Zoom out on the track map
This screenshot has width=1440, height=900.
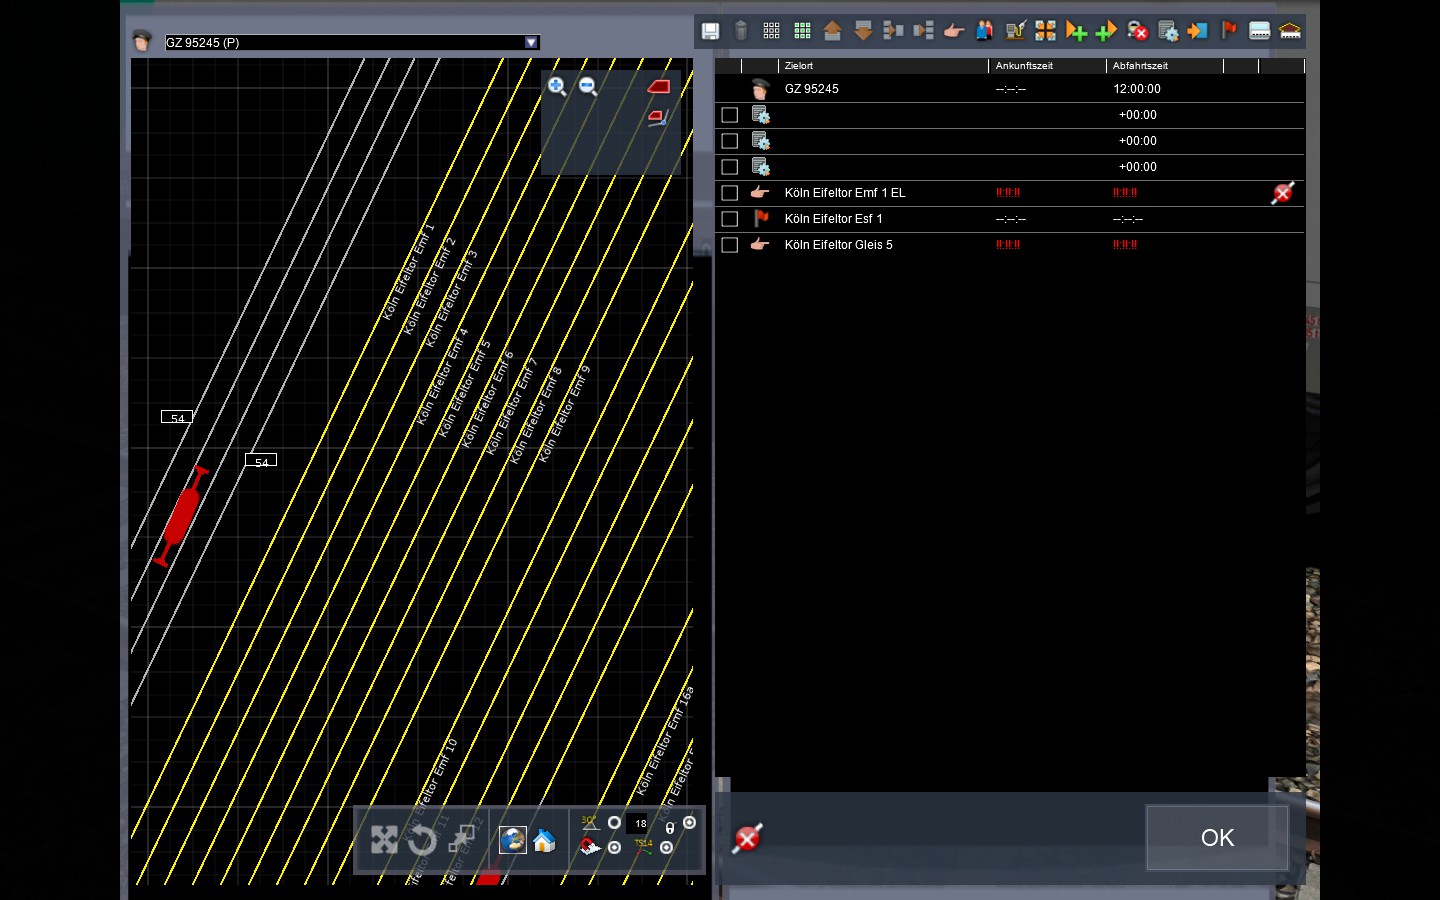pos(589,87)
